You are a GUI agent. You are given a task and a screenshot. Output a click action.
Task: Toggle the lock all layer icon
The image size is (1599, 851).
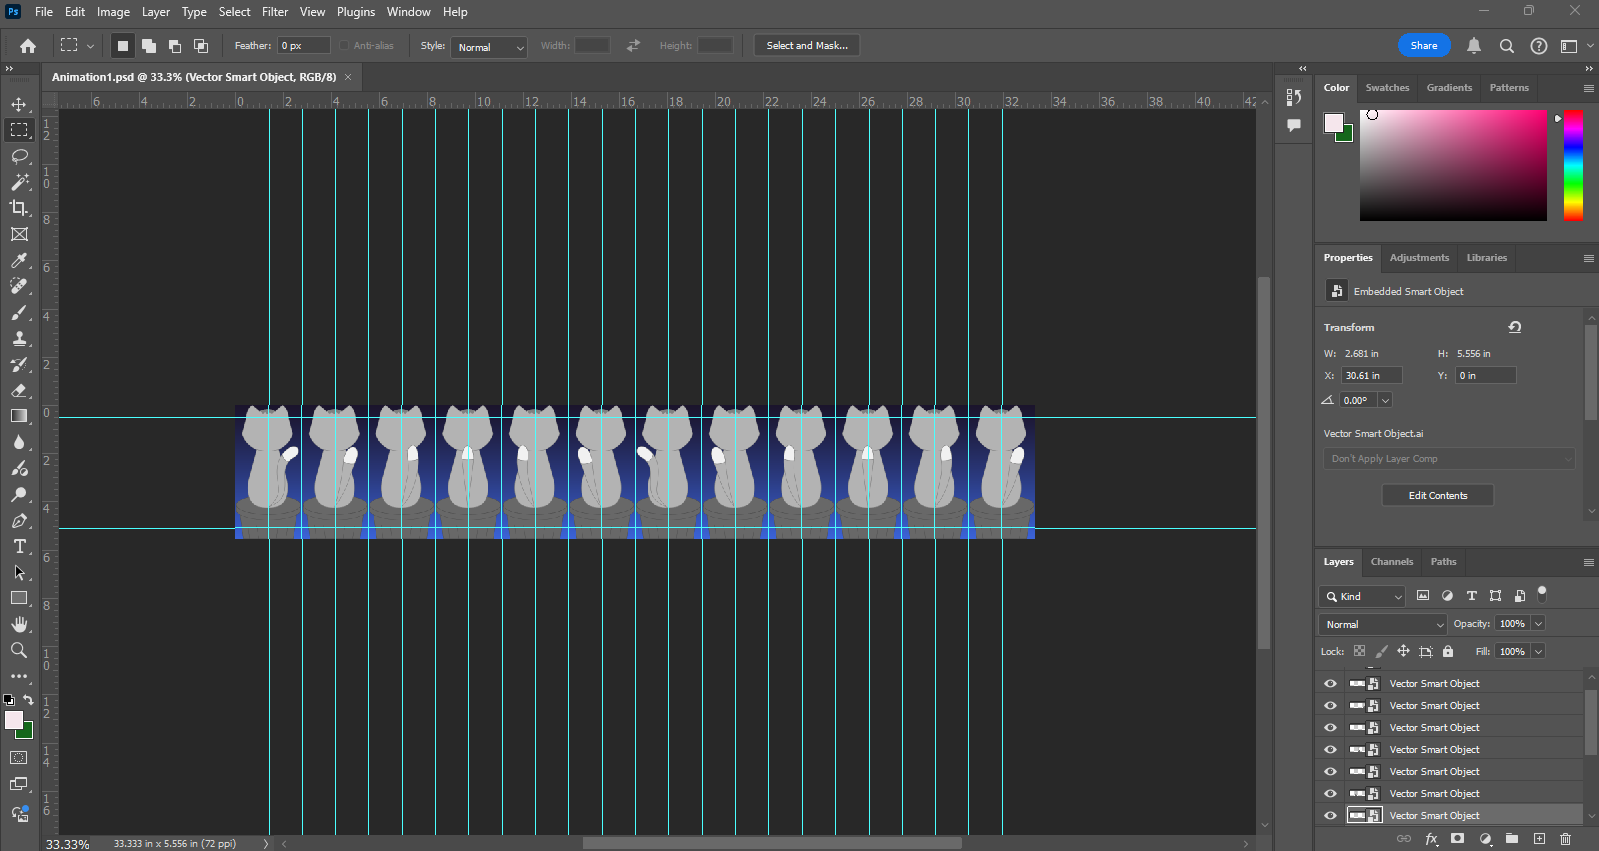(1447, 651)
